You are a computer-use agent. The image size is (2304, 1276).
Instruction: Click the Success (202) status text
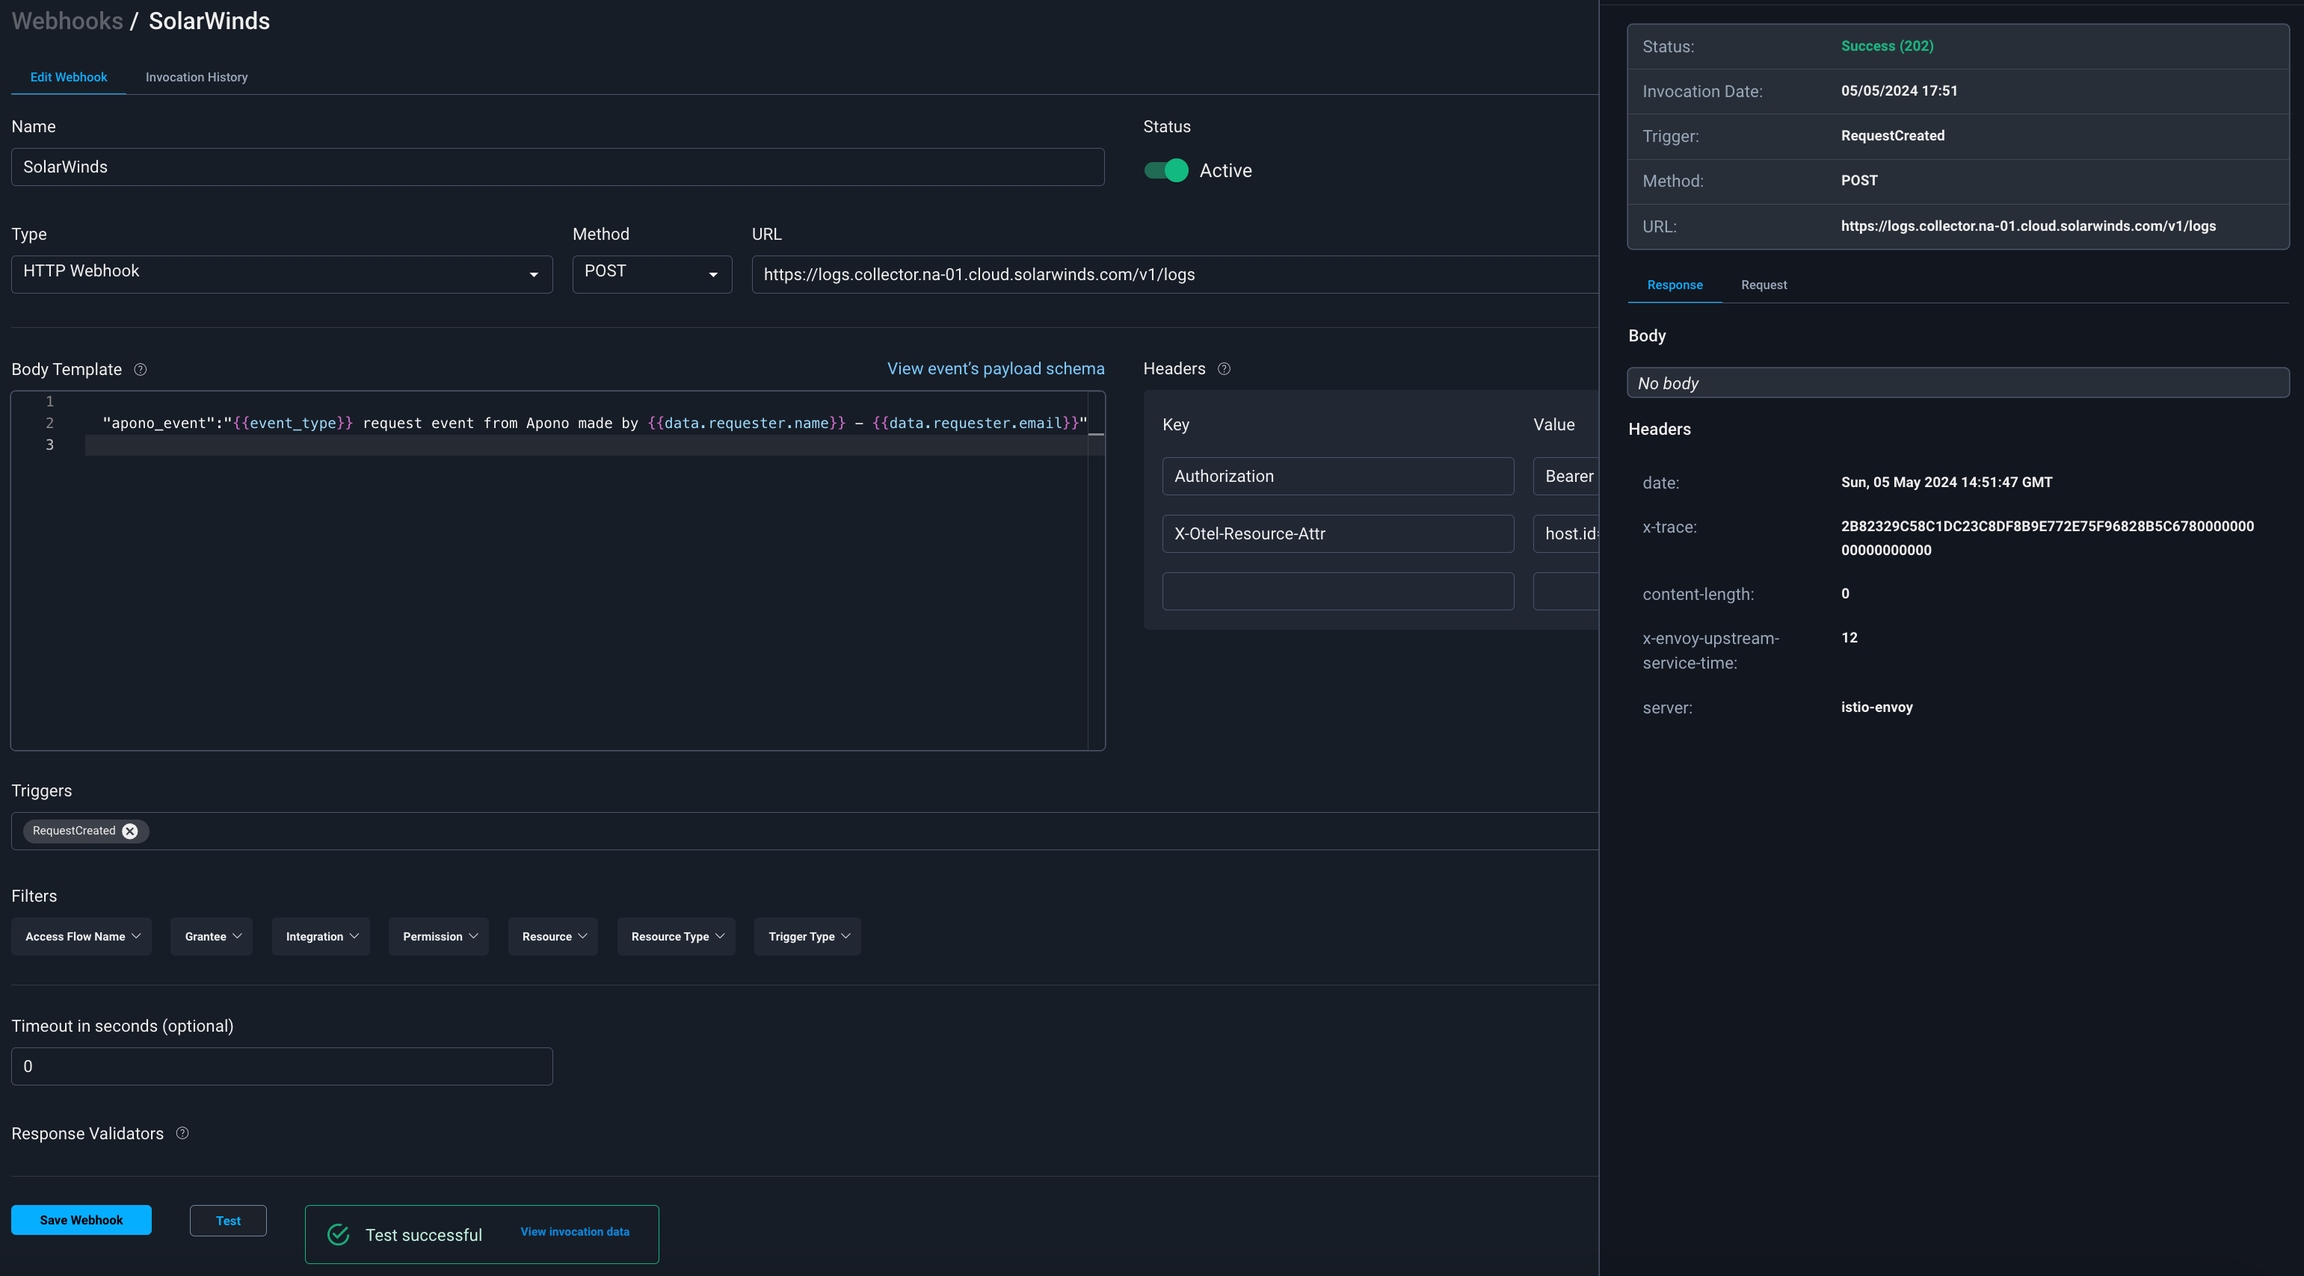click(x=1887, y=46)
